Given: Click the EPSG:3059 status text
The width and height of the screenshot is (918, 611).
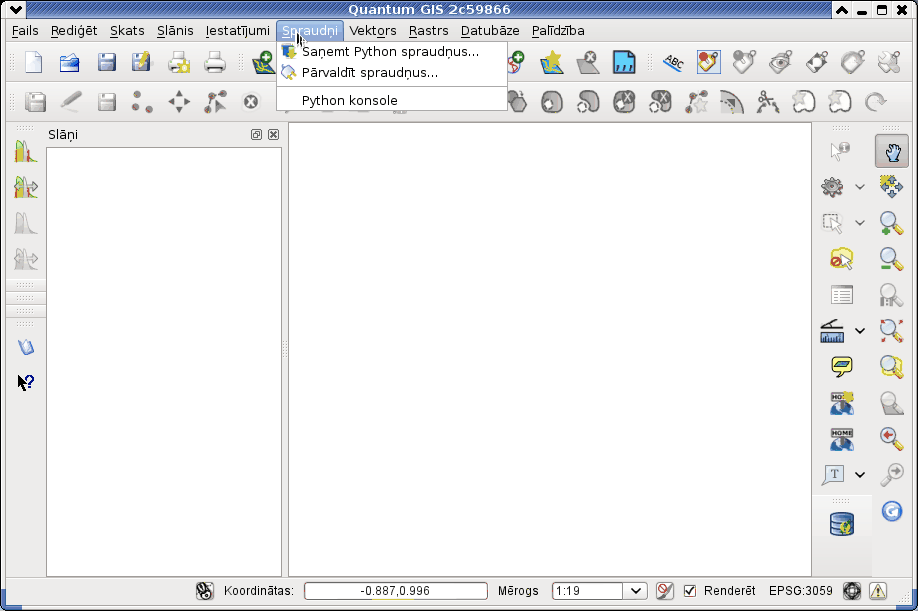Looking at the screenshot, I should pyautogui.click(x=800, y=591).
